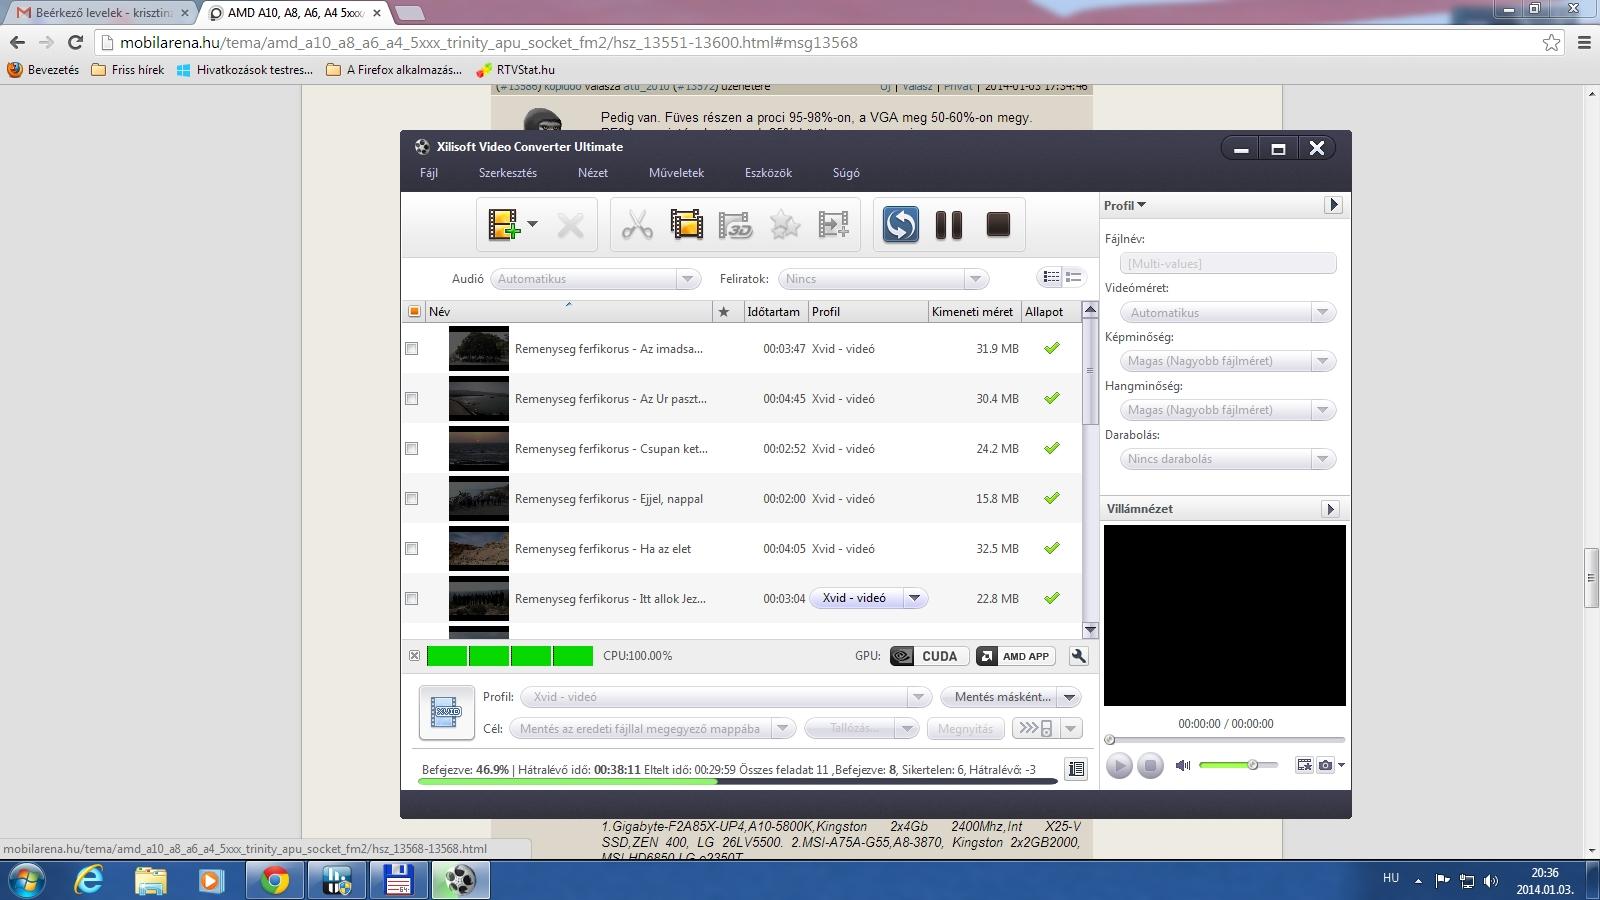Open the Műveletek menu
Image resolution: width=1600 pixels, height=900 pixels.
pos(676,173)
